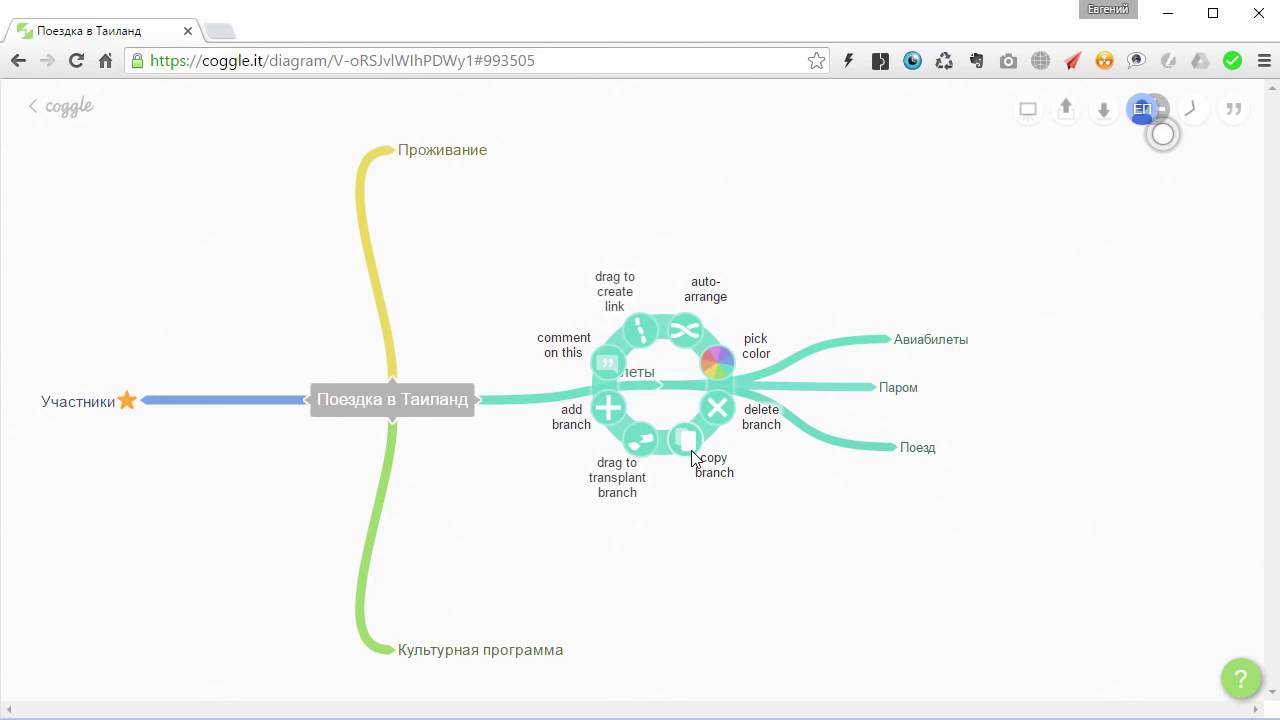
Task: Click the green help question mark button
Action: pos(1241,678)
